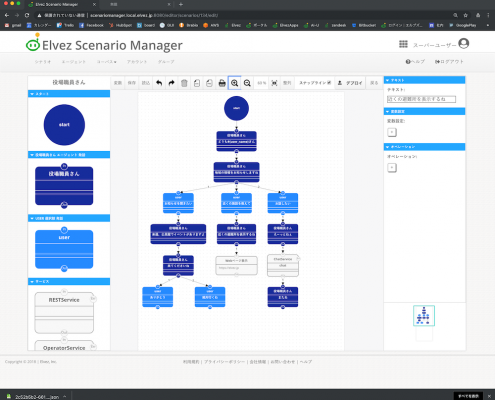Switch to the Elvez Scenario Manager browser tab
The height and width of the screenshot is (400, 495).
[61, 4]
